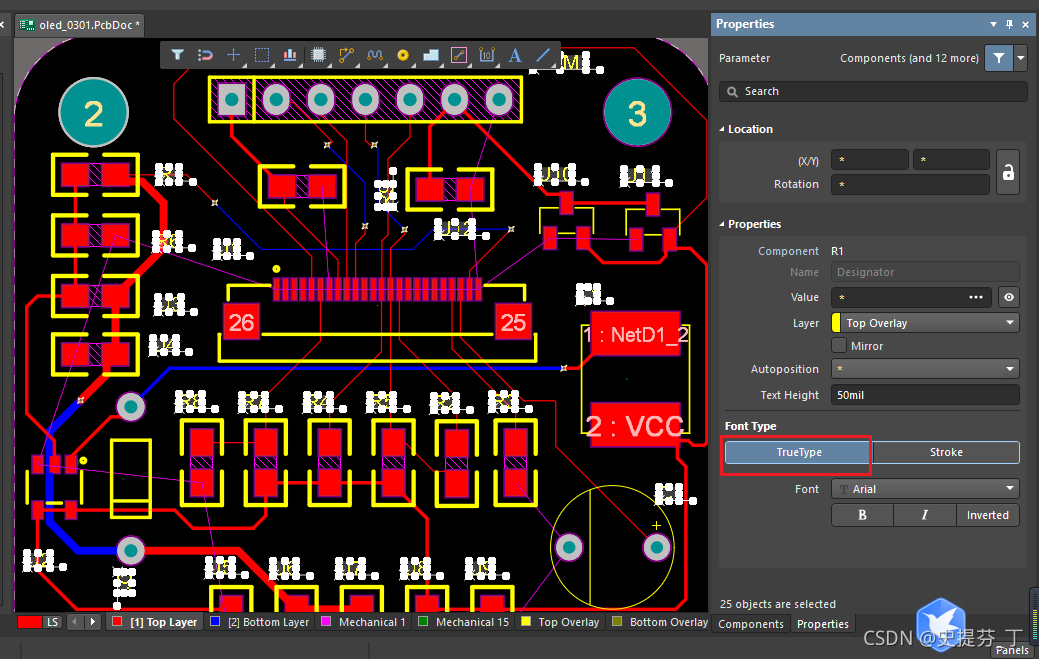
Task: Click the X location field
Action: 869,160
